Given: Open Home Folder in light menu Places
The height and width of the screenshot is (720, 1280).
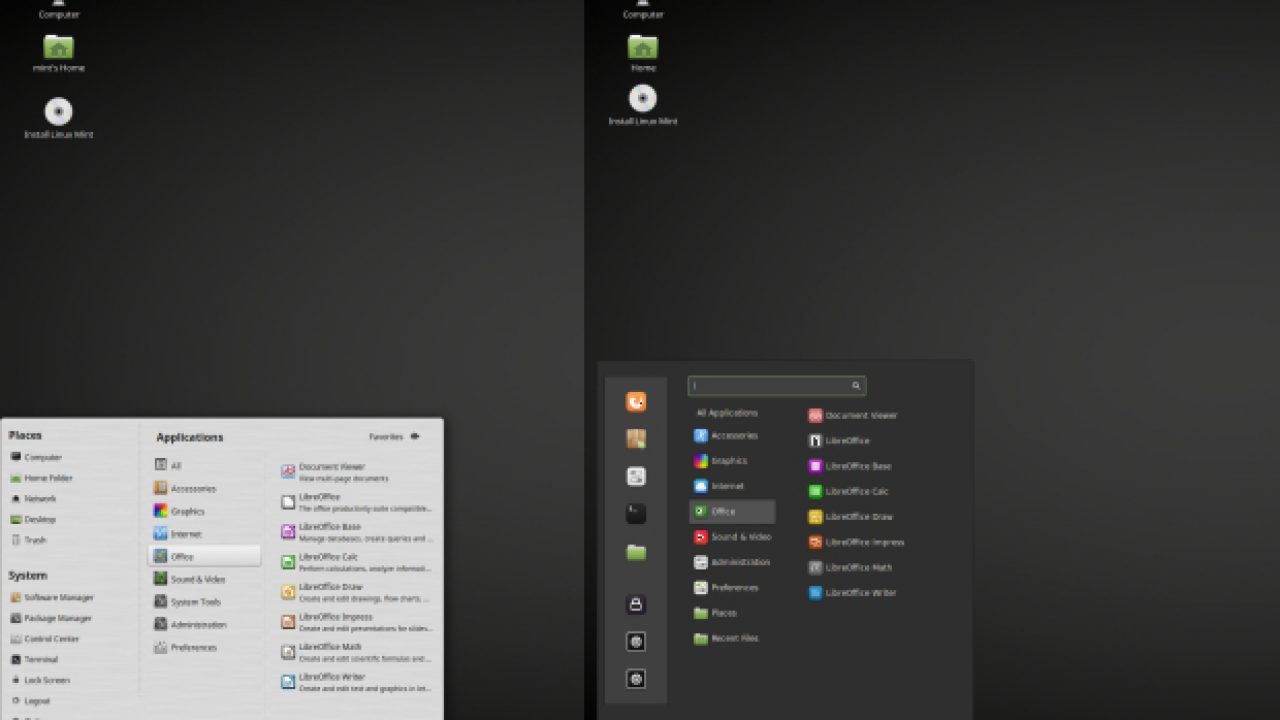Looking at the screenshot, I should [41, 478].
